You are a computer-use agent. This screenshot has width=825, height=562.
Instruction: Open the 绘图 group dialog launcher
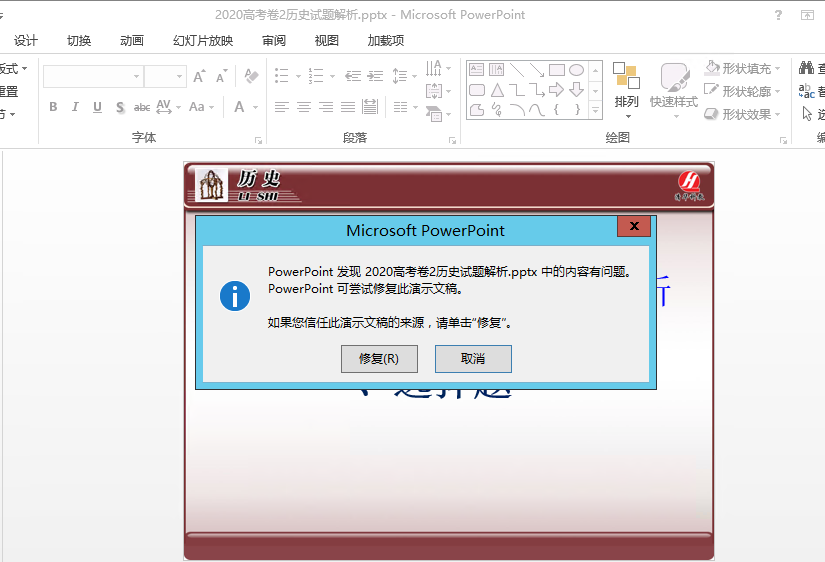pyautogui.click(x=783, y=140)
